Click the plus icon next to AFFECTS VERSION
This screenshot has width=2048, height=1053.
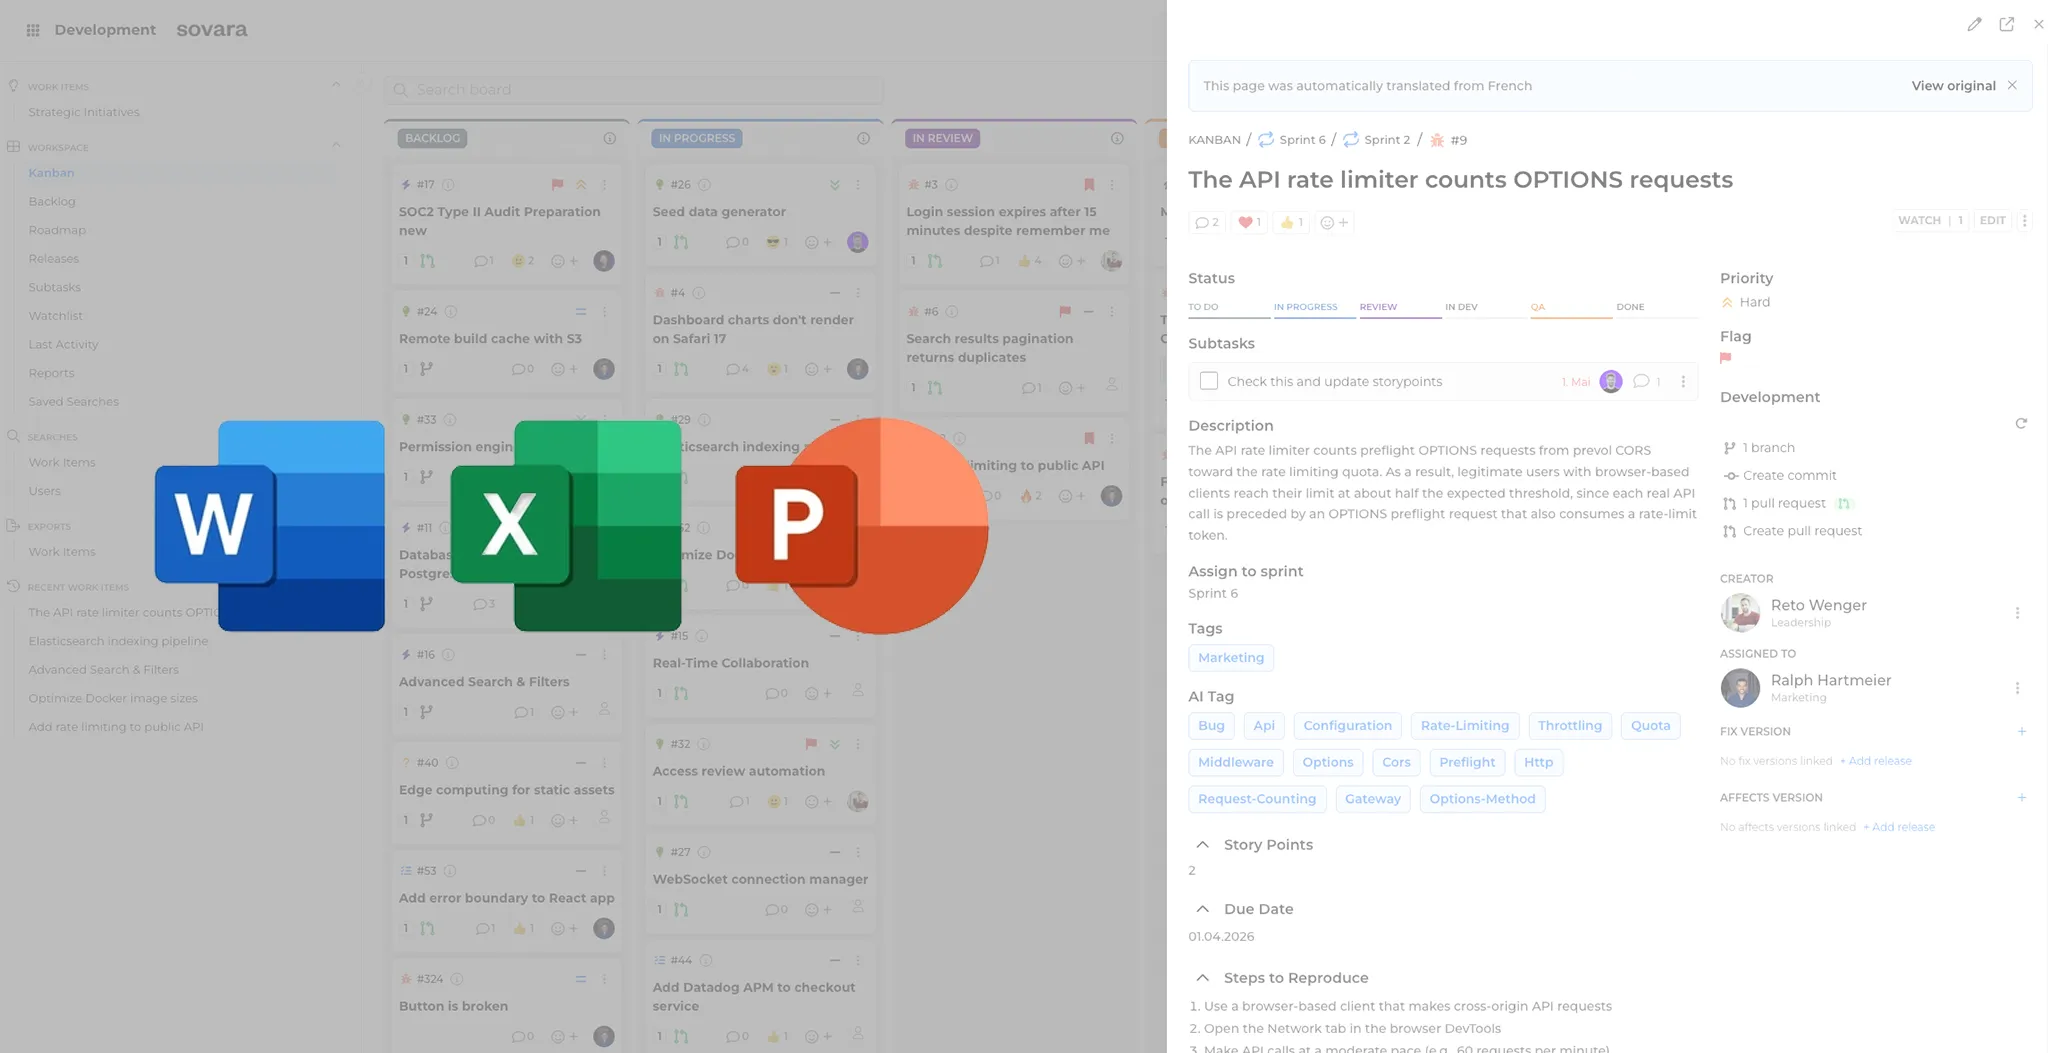[x=2021, y=797]
